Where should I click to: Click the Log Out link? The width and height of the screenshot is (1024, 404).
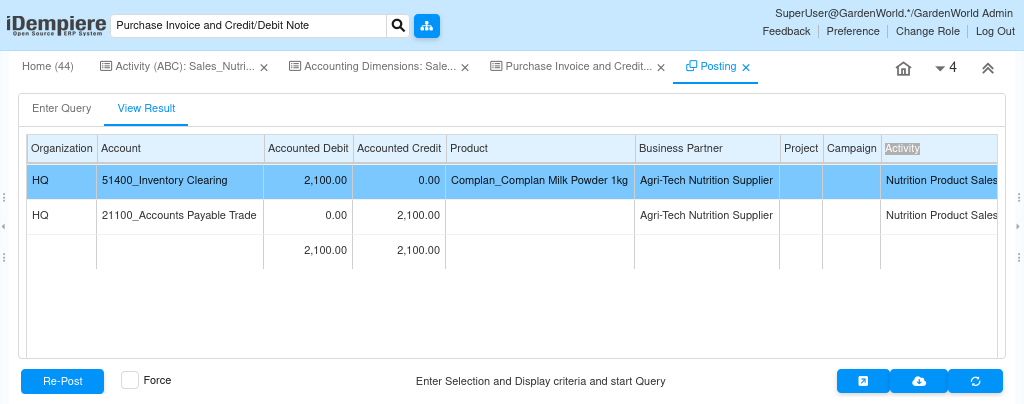pos(995,31)
